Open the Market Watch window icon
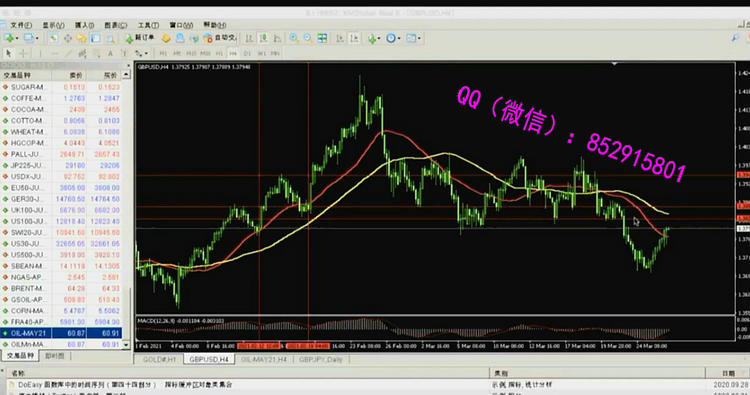Image resolution: width=750 pixels, height=395 pixels. click(53, 38)
